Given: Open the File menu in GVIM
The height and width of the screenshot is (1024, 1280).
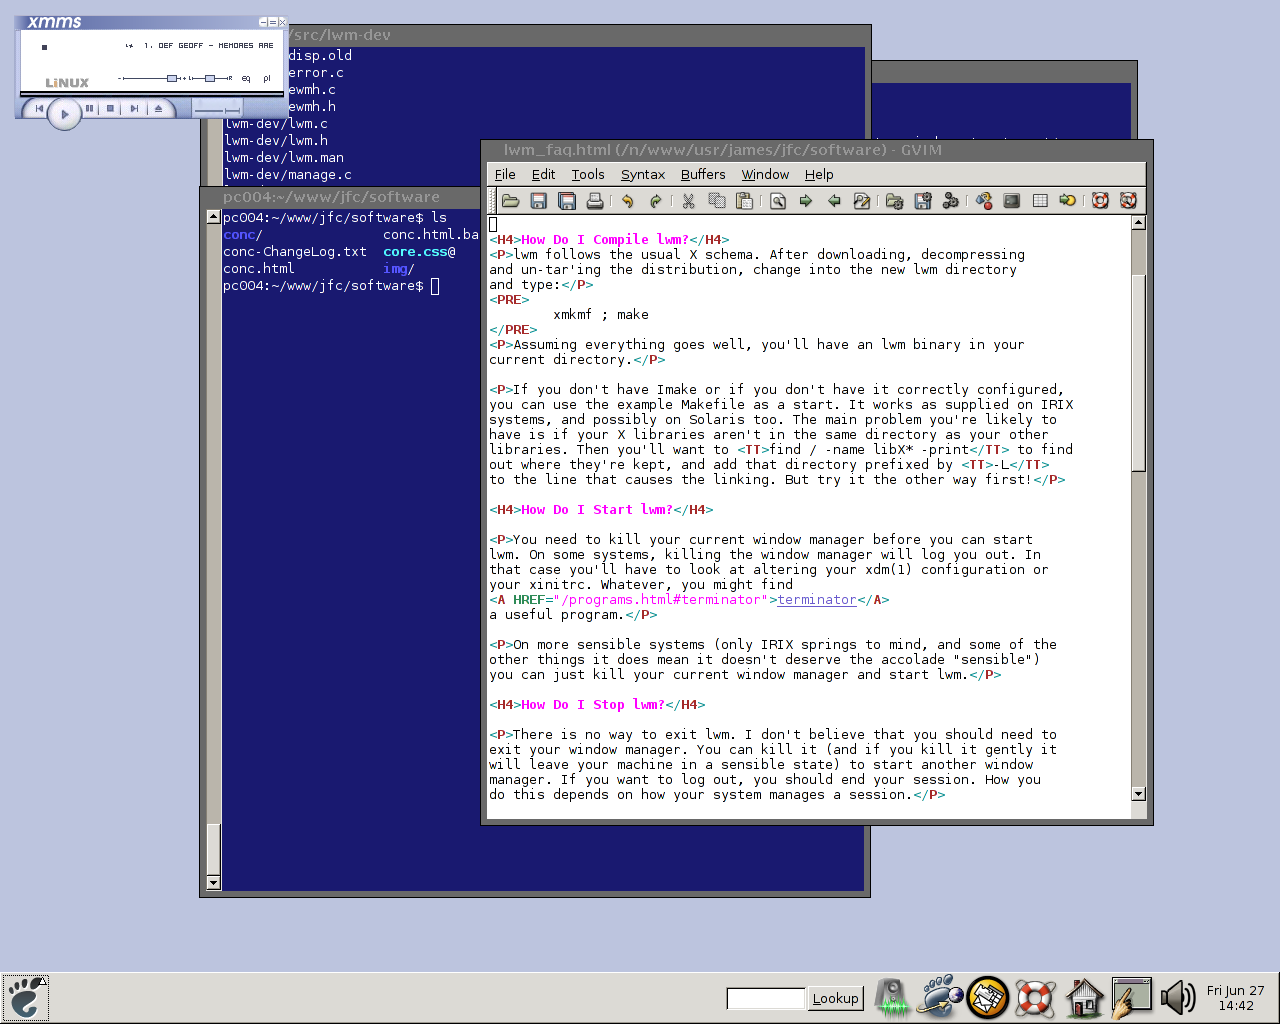Looking at the screenshot, I should coord(505,174).
